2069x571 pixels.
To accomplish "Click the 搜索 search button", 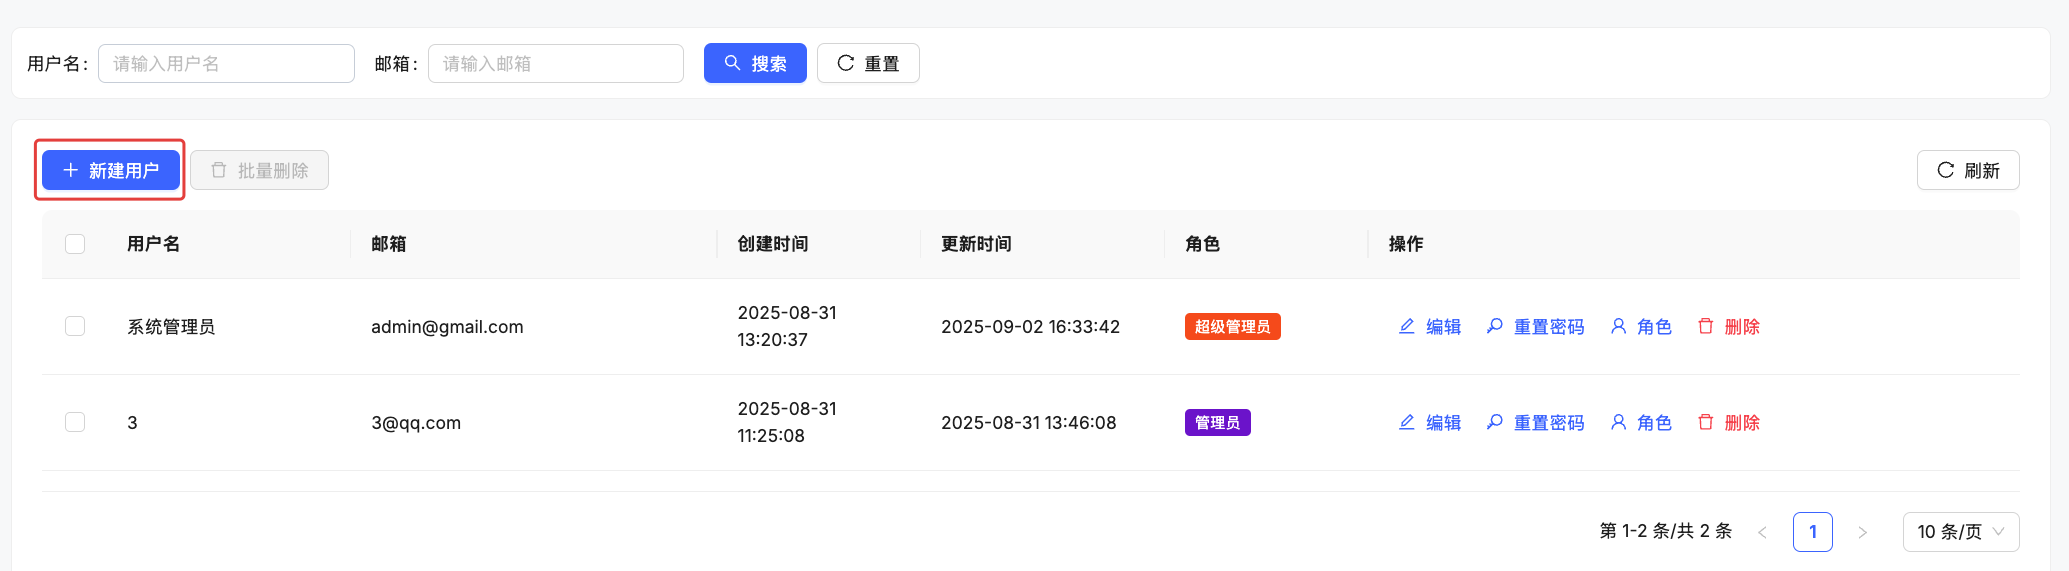I will (x=754, y=63).
